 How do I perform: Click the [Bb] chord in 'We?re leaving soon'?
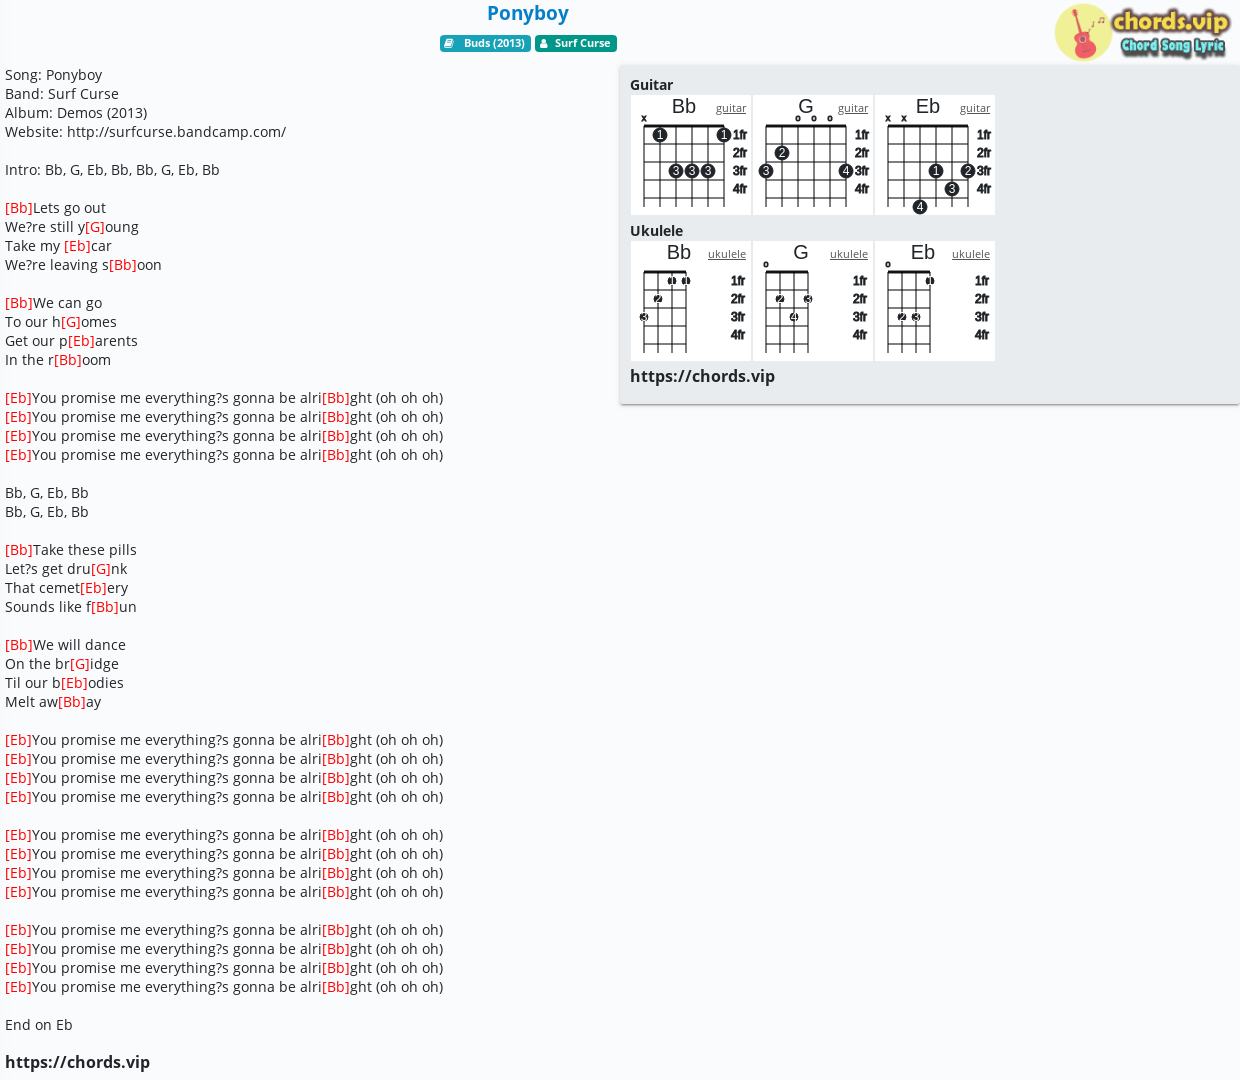pyautogui.click(x=123, y=265)
